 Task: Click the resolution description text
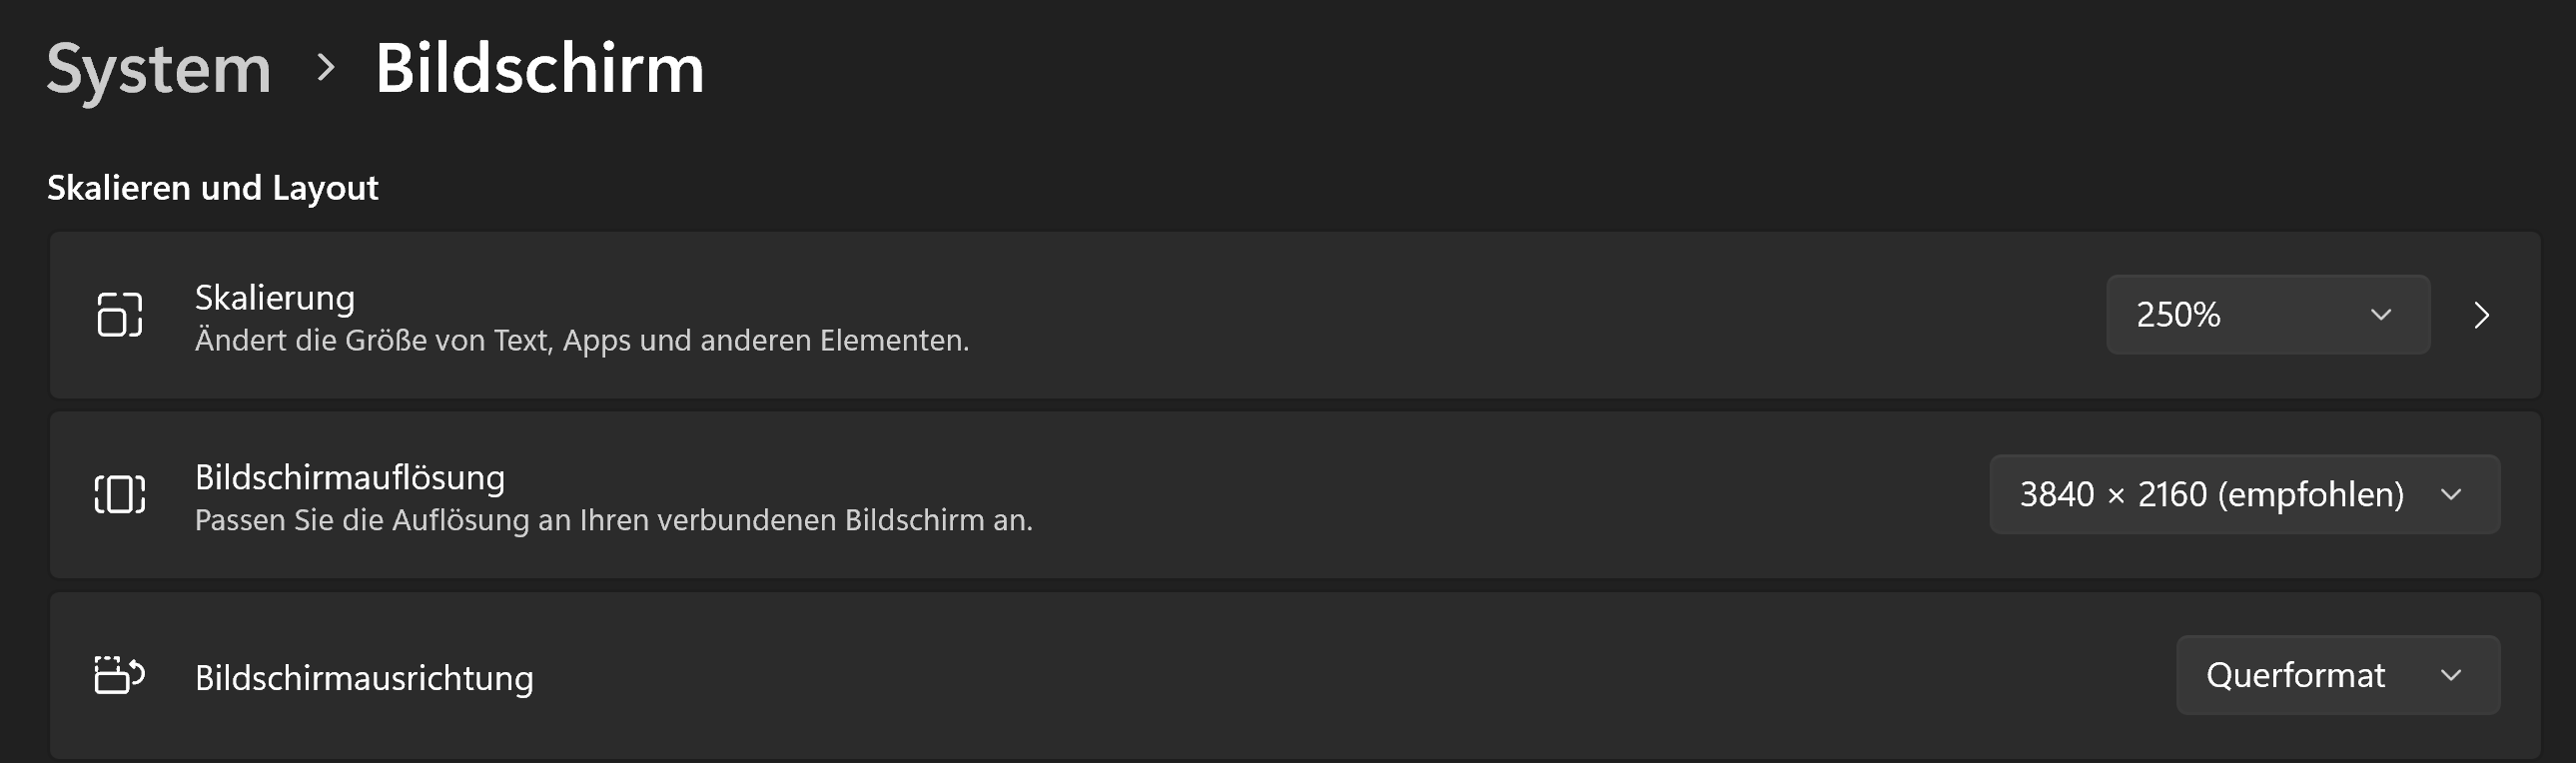[614, 520]
